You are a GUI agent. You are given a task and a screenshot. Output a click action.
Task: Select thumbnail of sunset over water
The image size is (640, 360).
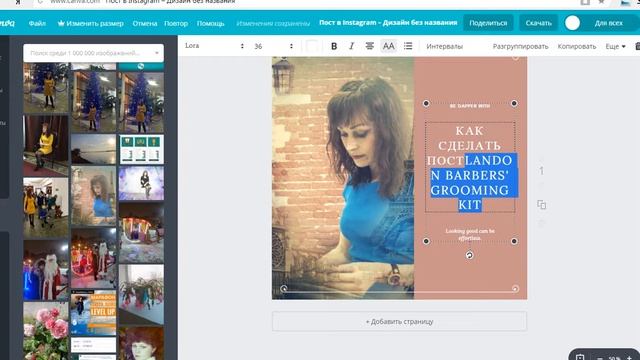[93, 150]
